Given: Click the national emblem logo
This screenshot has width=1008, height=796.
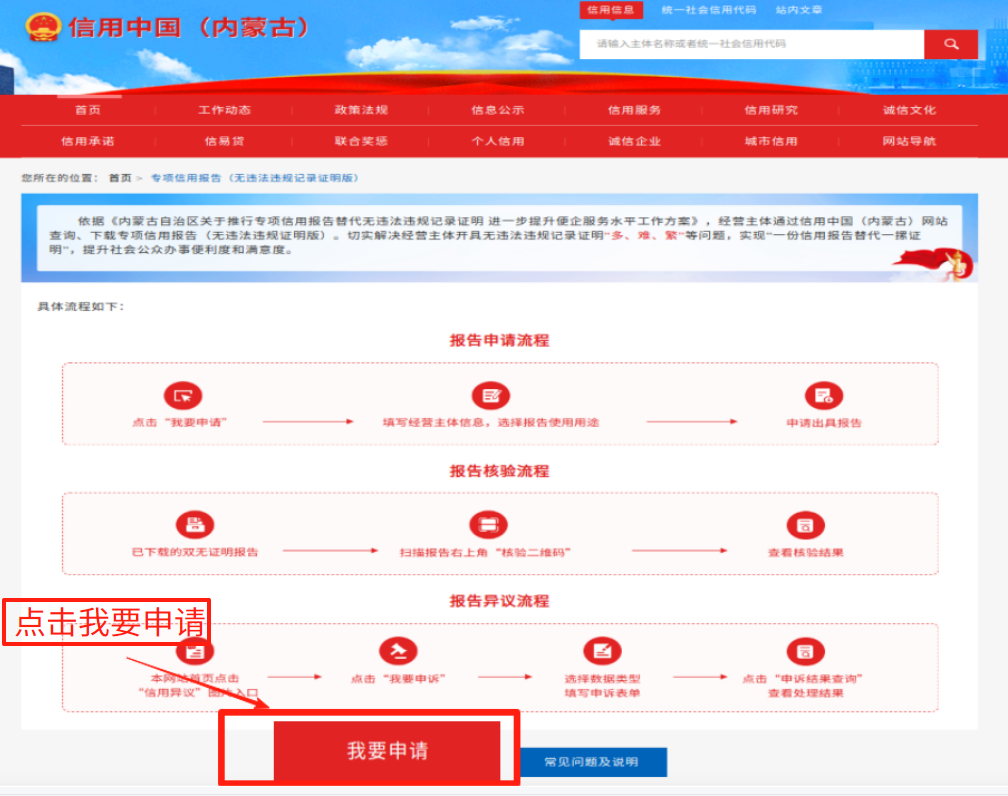Looking at the screenshot, I should coord(43,27).
